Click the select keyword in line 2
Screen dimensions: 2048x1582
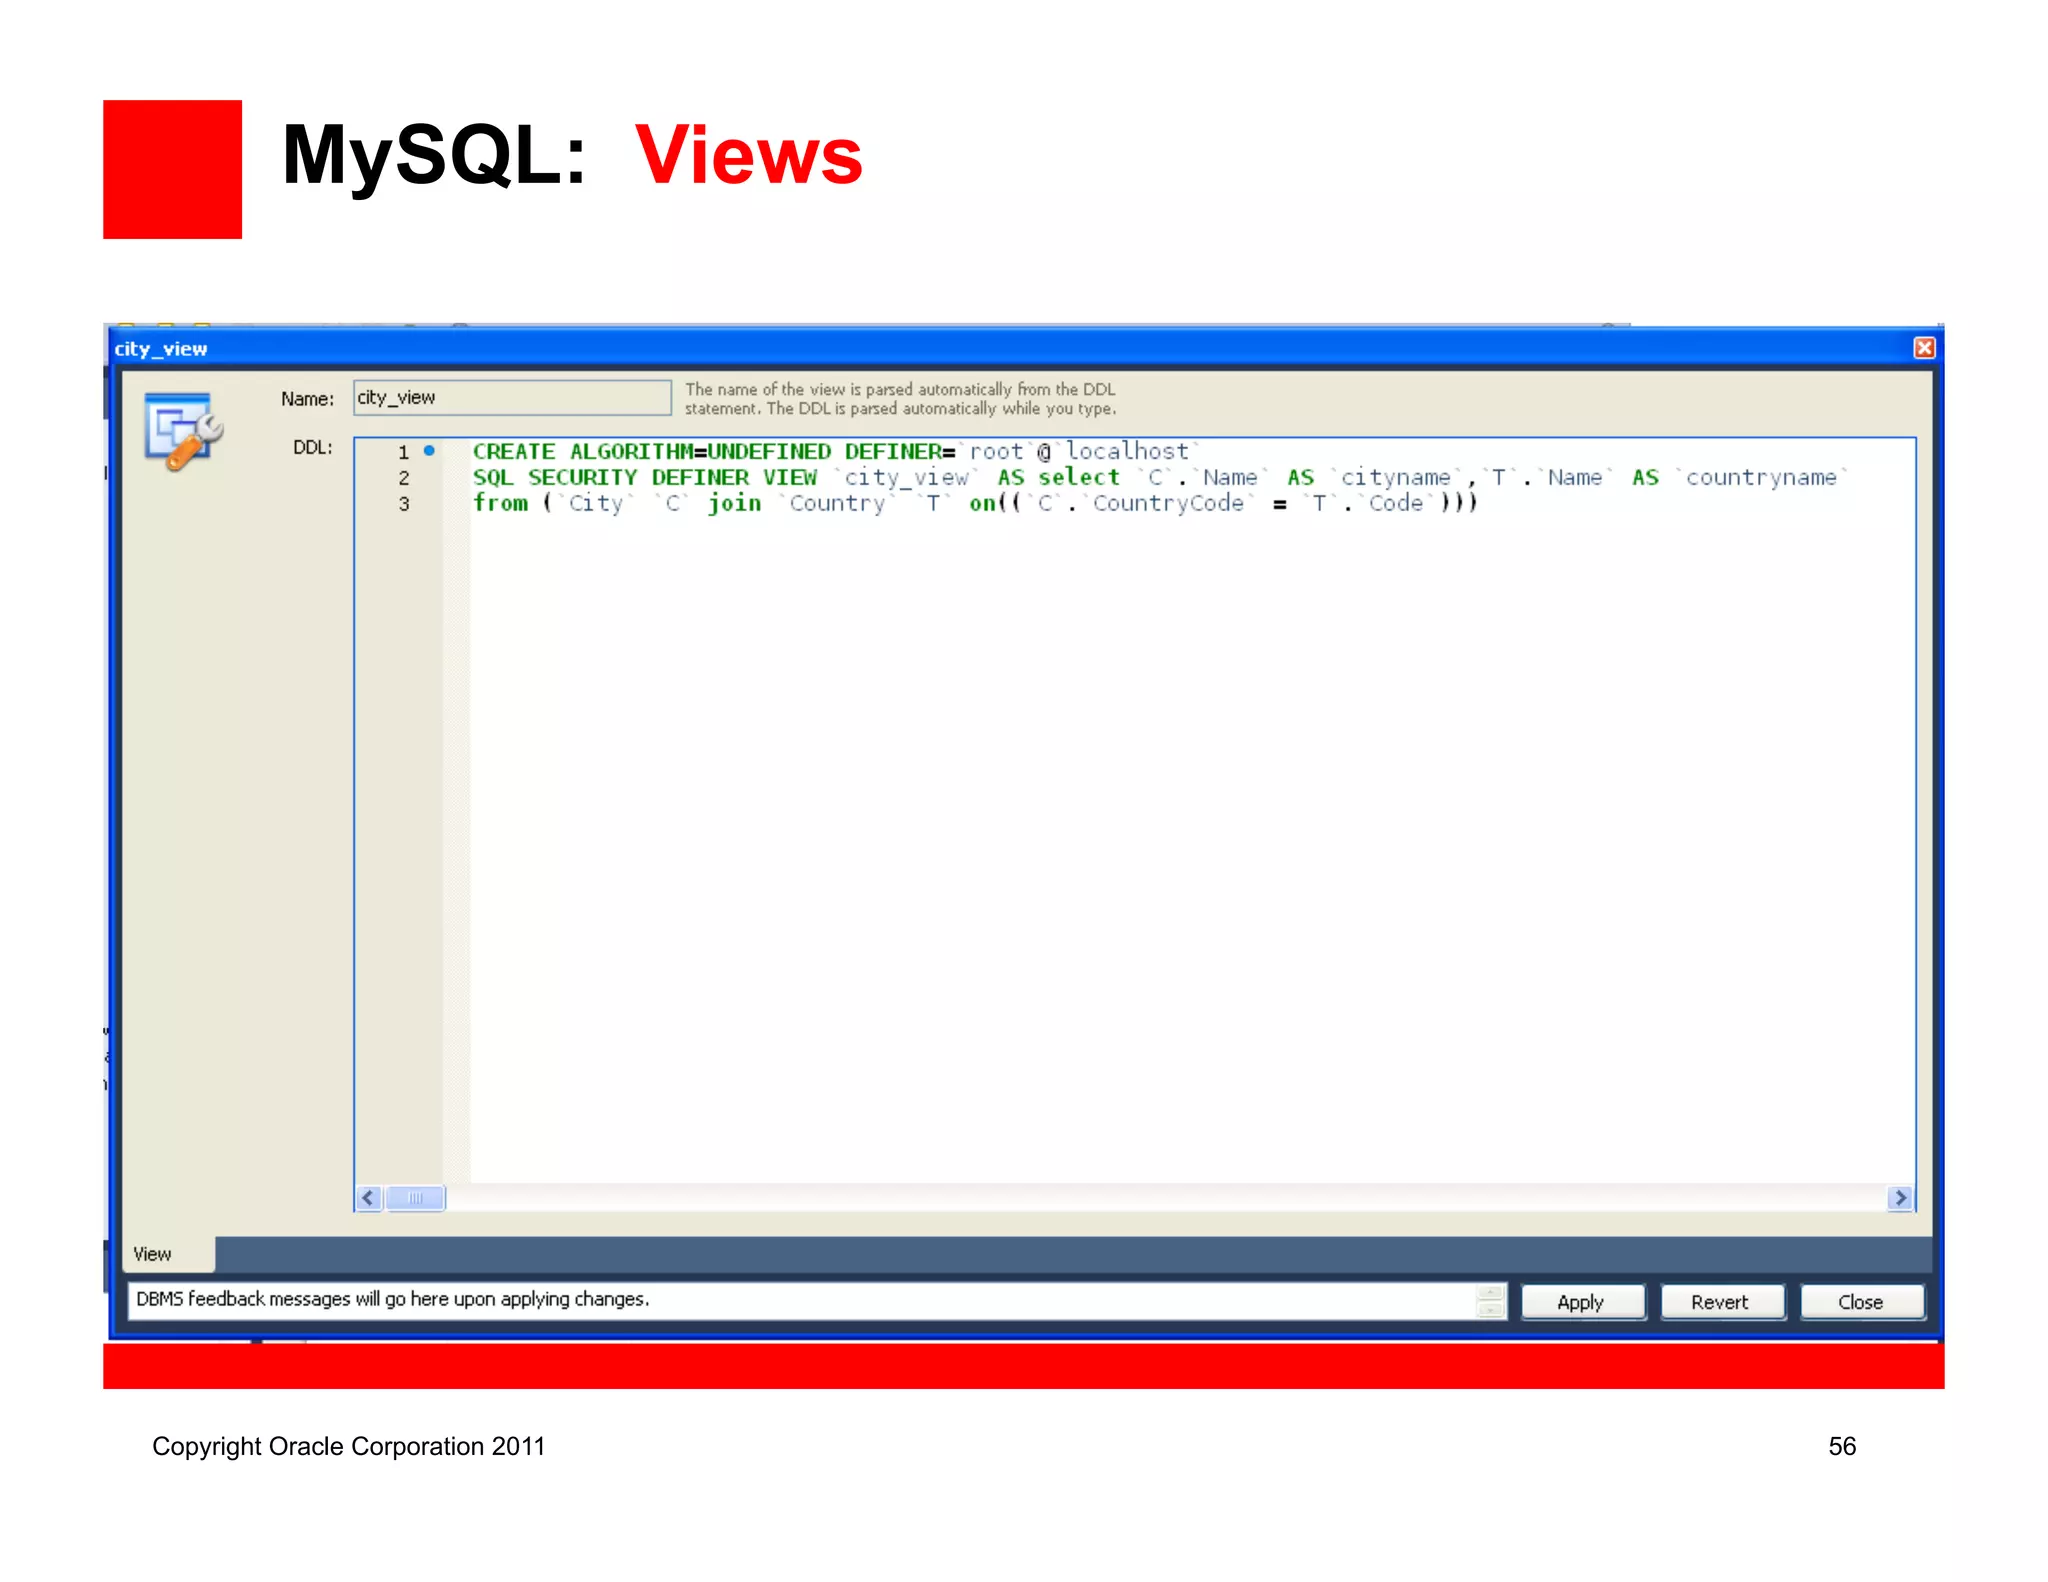coord(1079,478)
